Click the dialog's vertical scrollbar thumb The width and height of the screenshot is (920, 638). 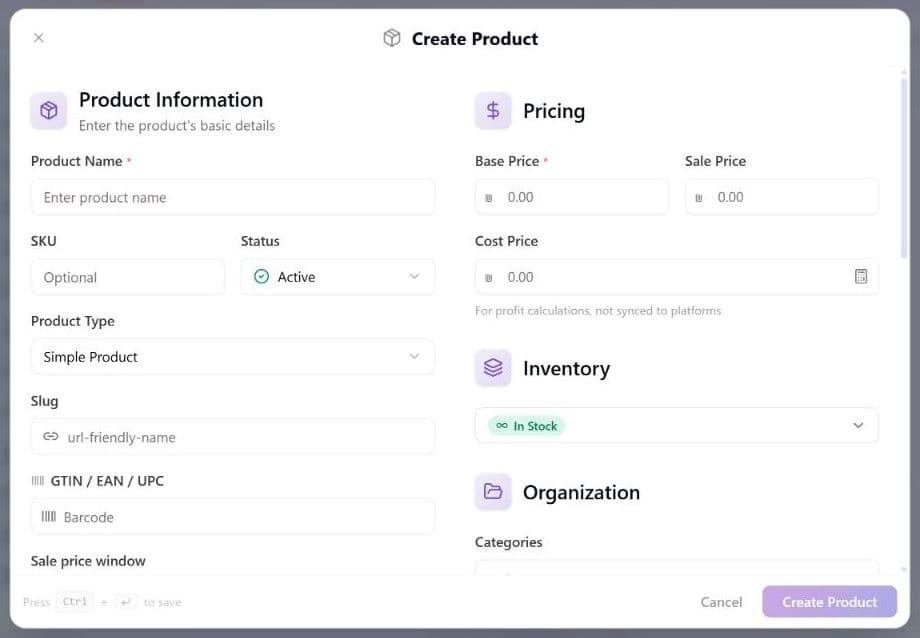[904, 167]
